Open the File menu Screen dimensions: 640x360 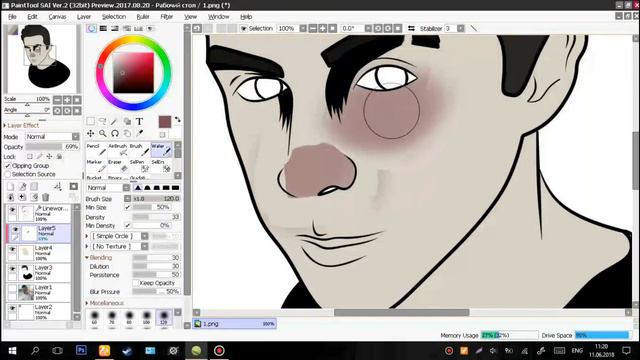[12, 17]
